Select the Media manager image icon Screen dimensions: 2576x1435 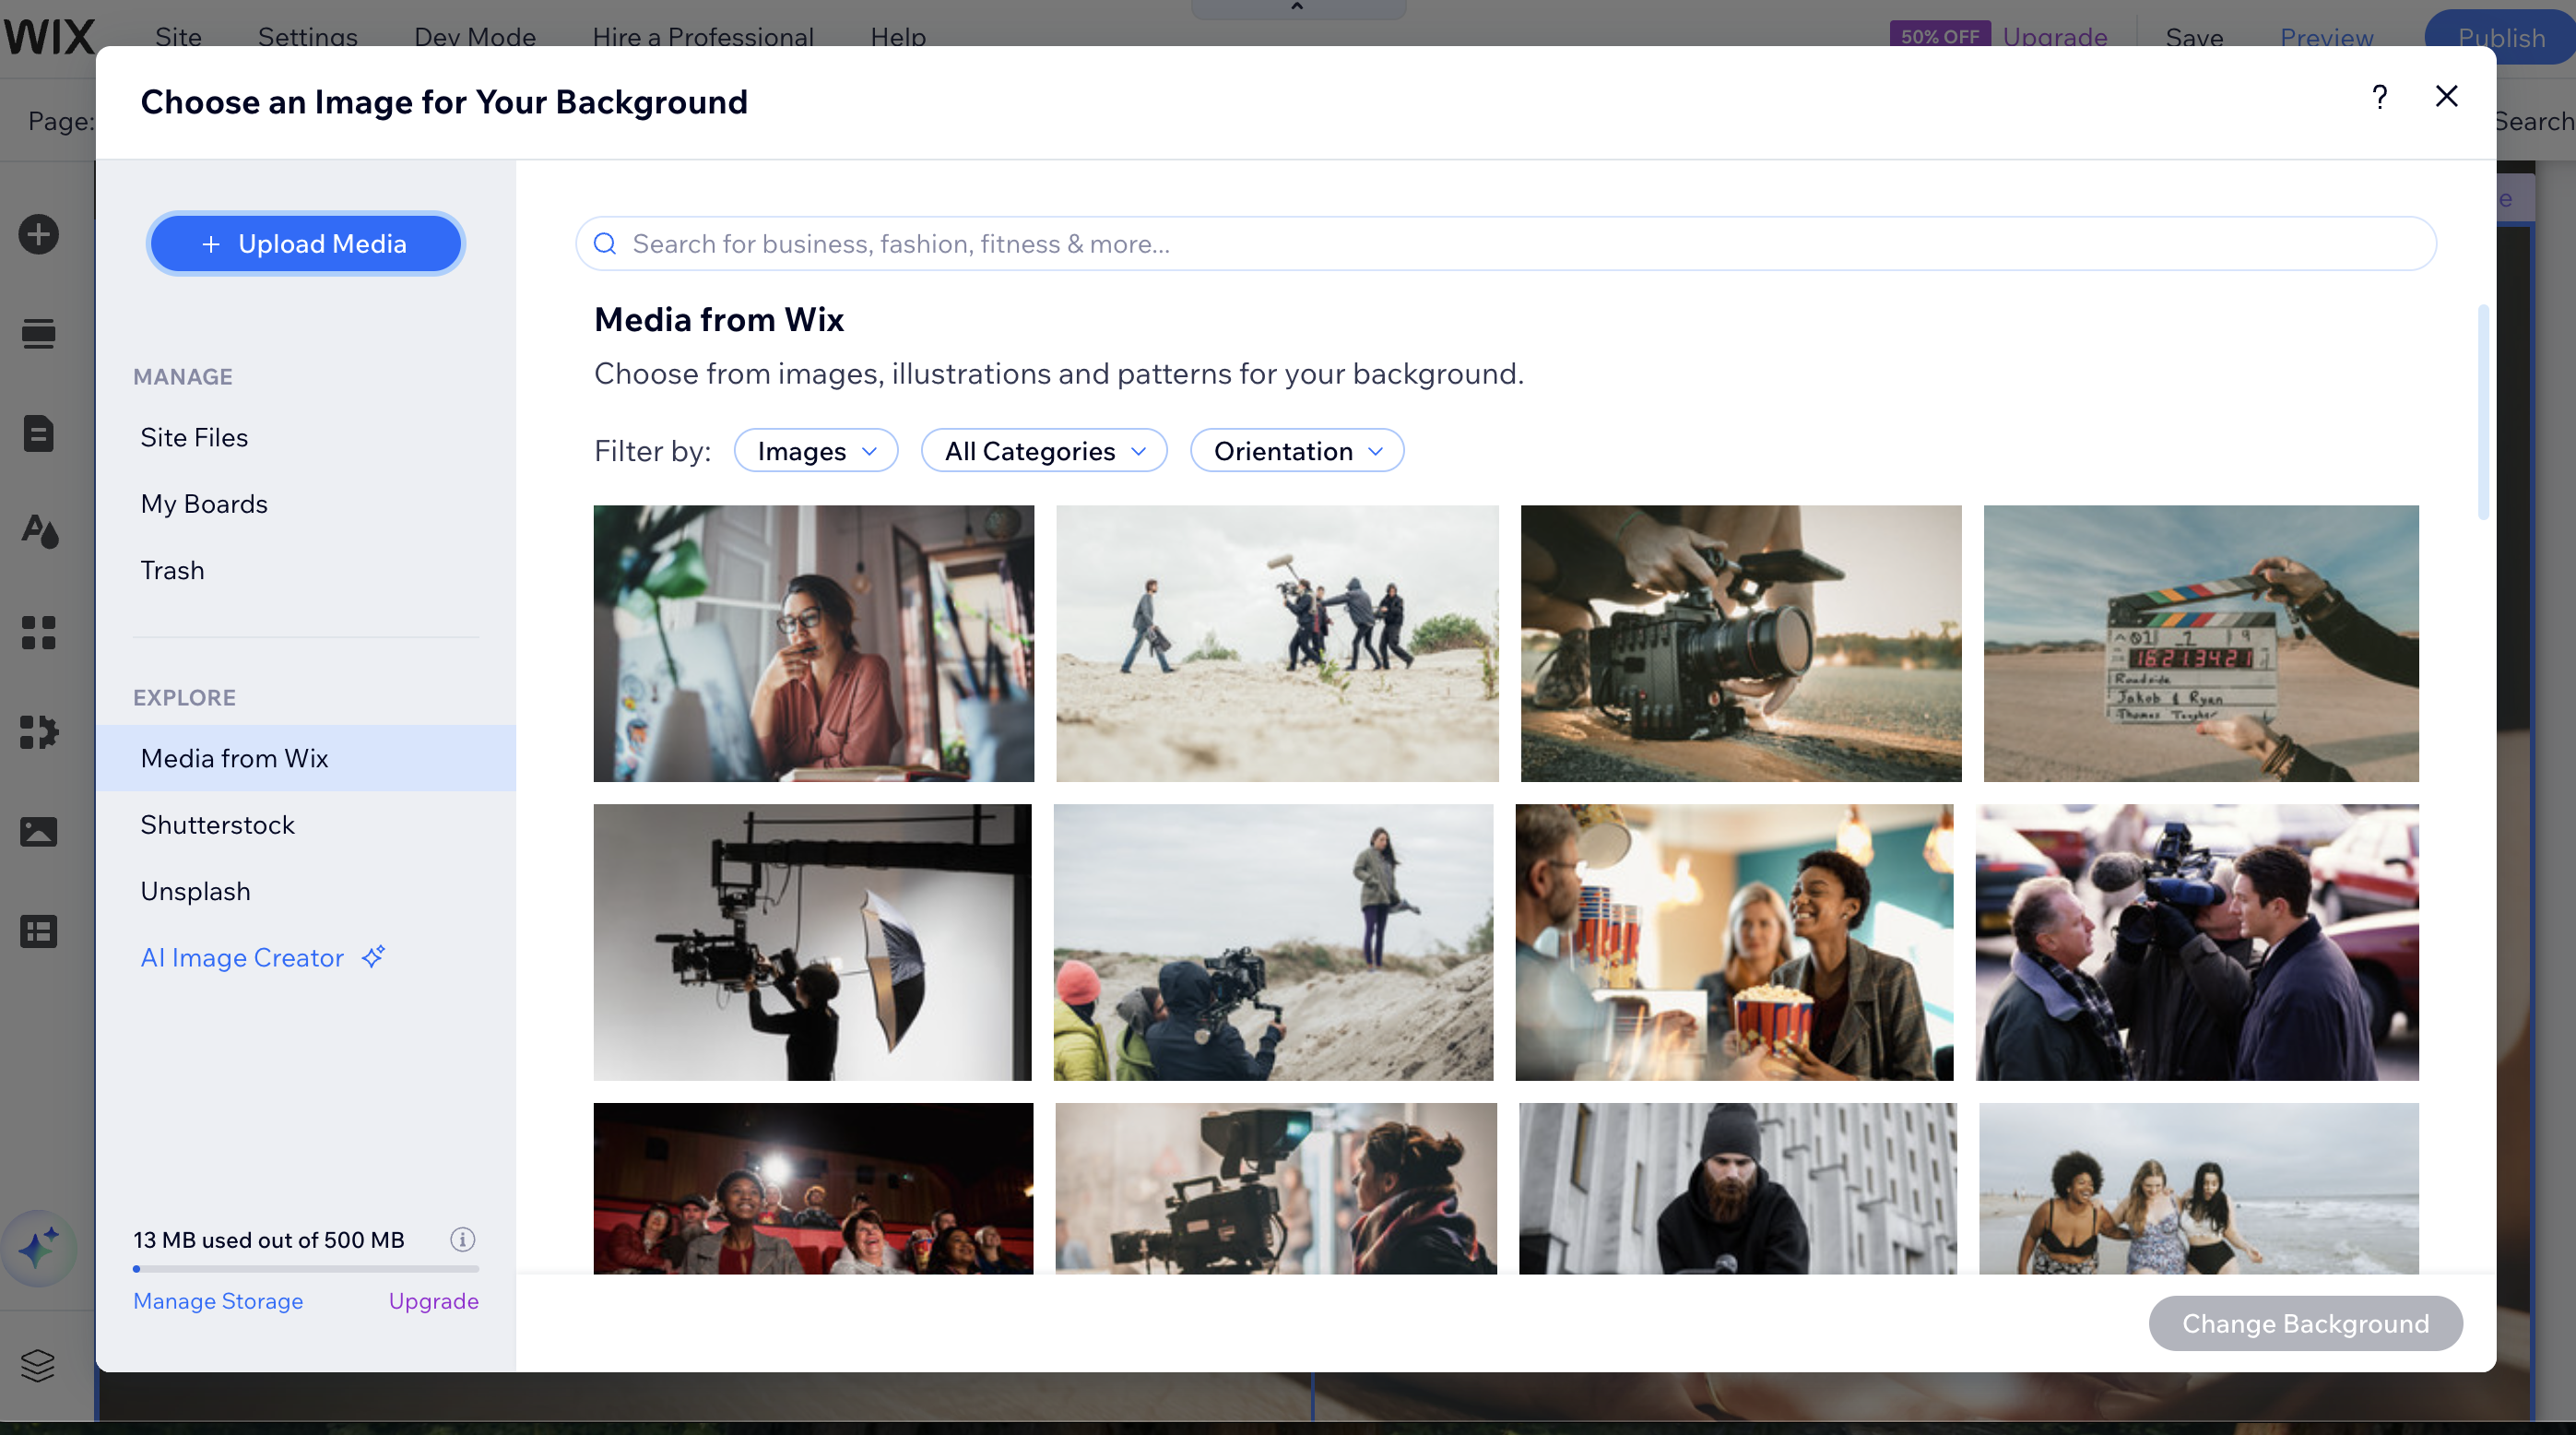(x=38, y=830)
